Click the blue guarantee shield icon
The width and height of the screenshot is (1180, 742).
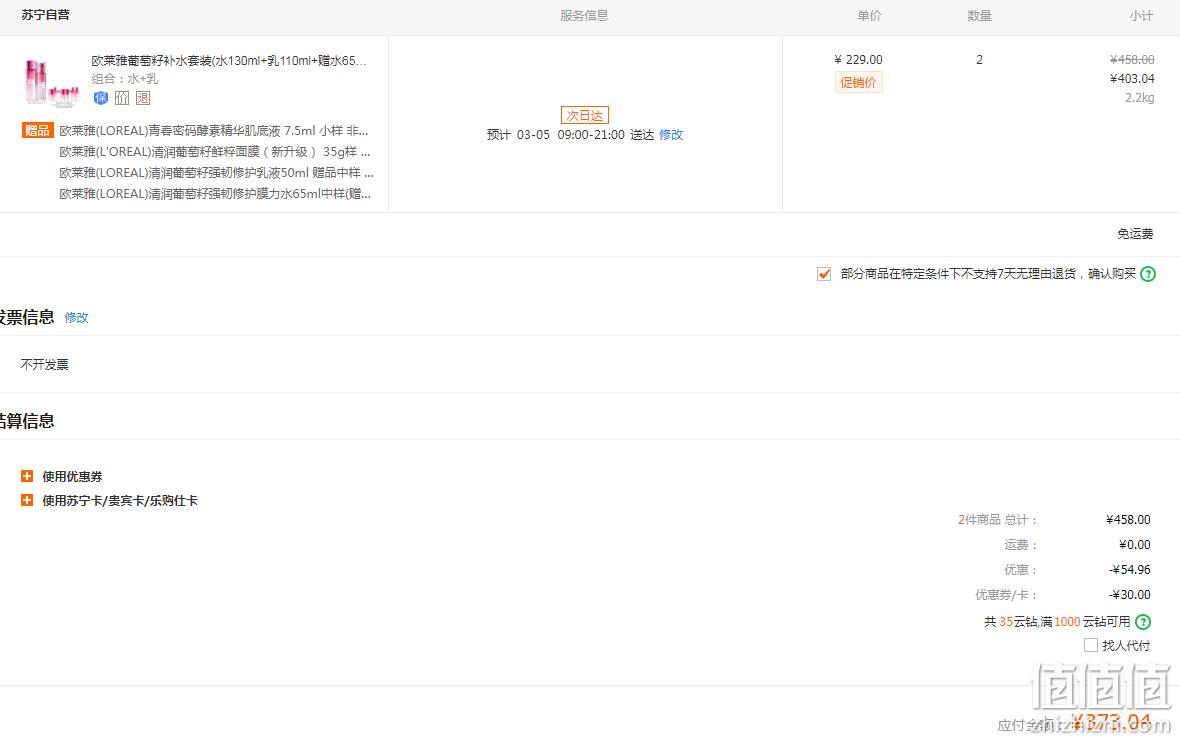coord(101,98)
